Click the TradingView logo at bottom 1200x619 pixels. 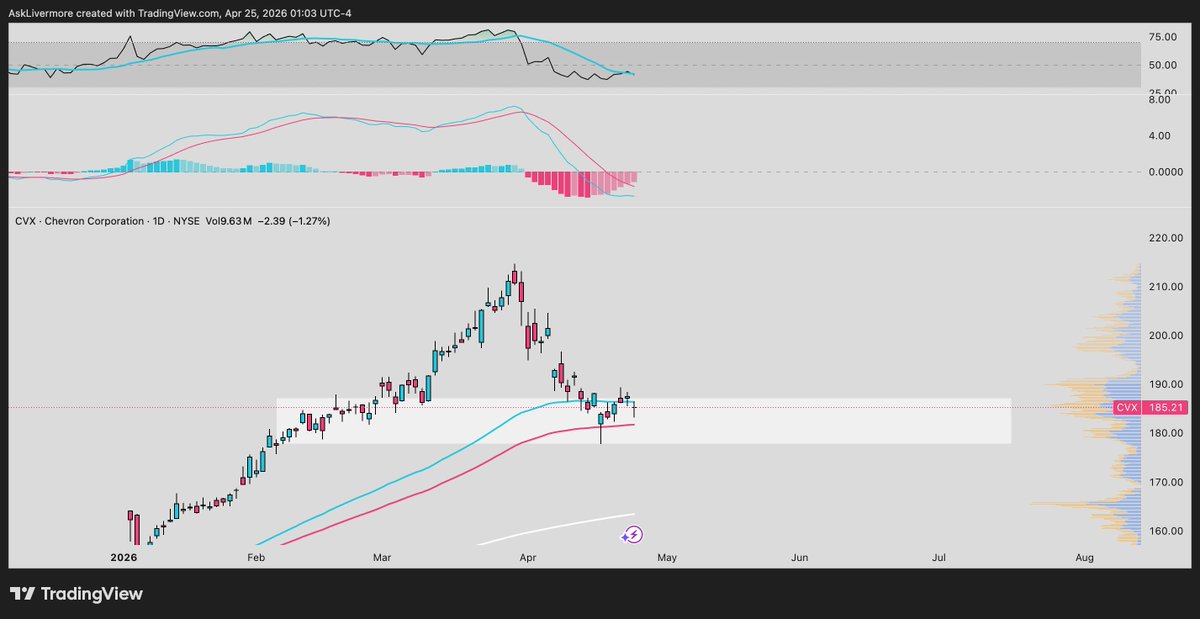(76, 594)
